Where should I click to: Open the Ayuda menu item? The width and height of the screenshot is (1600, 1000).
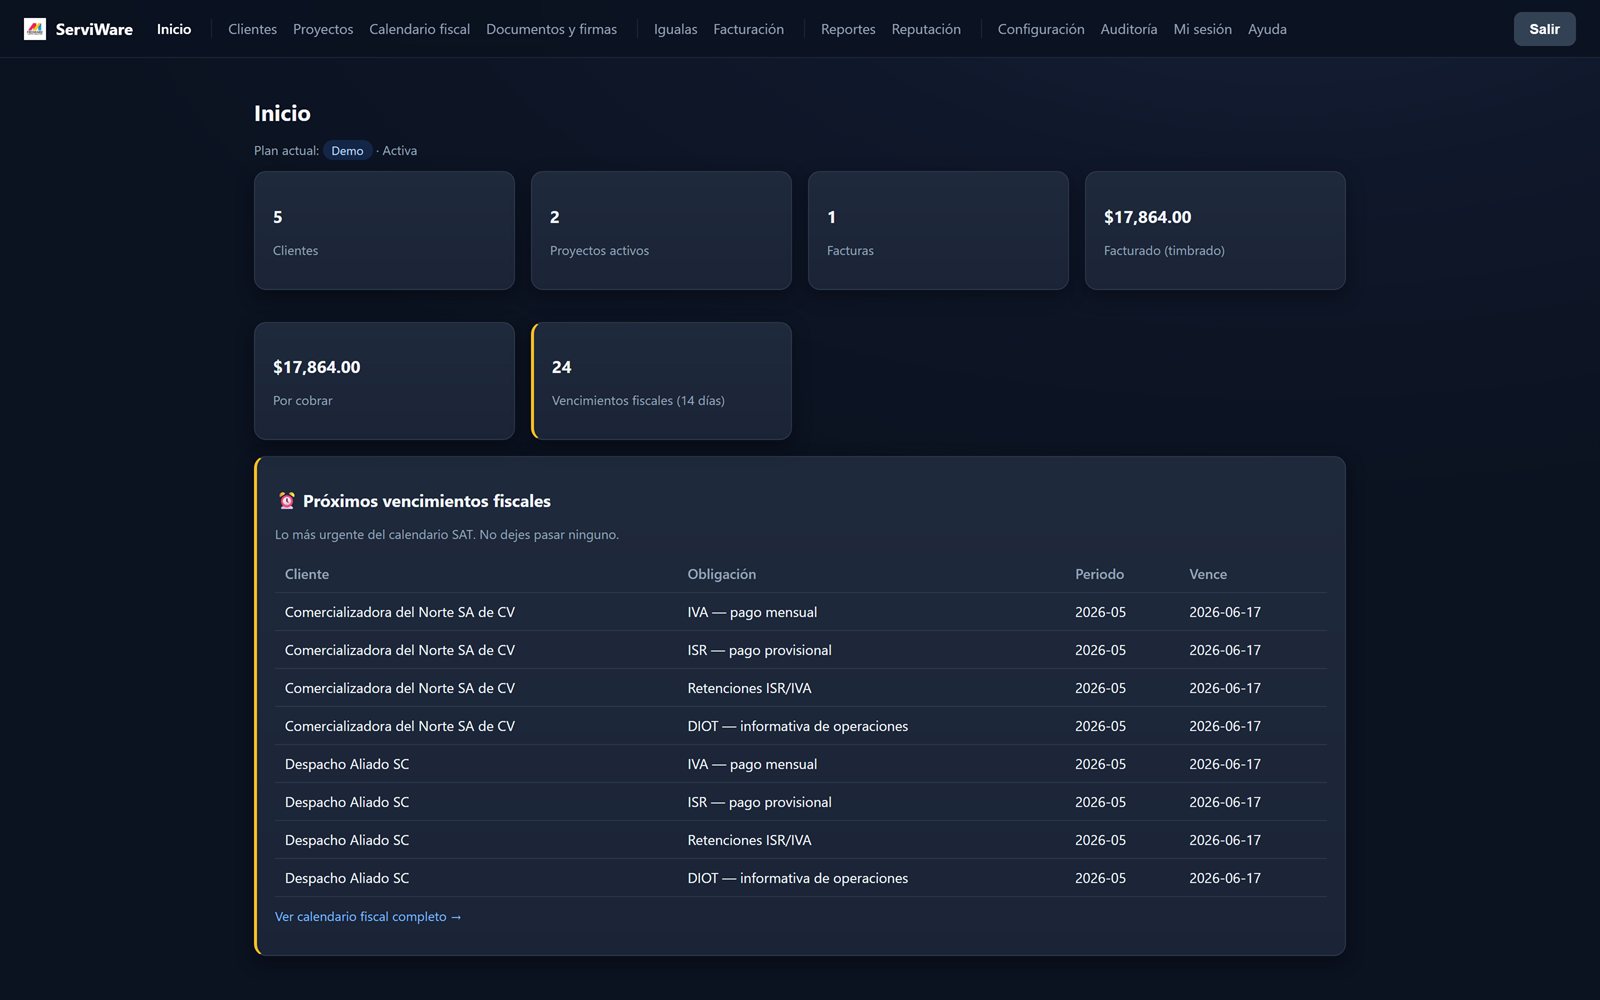tap(1267, 29)
